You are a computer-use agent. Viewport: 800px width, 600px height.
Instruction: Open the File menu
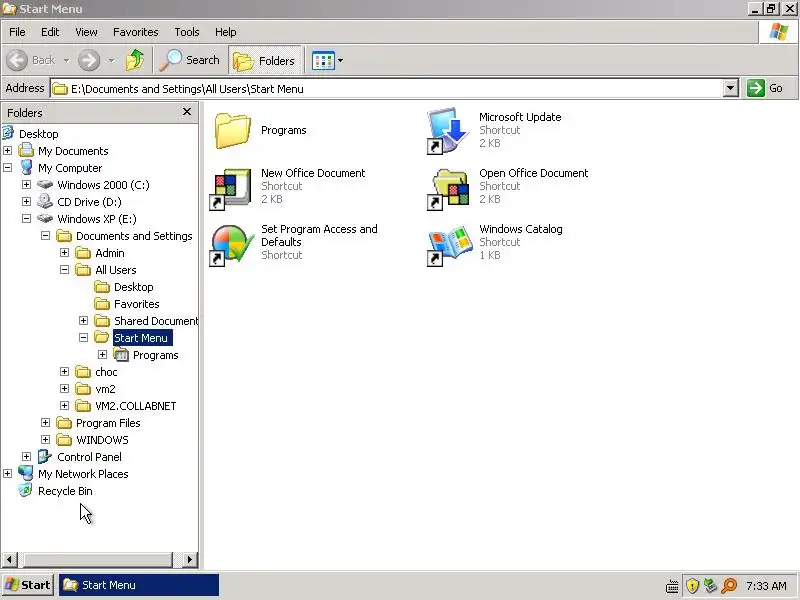pyautogui.click(x=17, y=32)
